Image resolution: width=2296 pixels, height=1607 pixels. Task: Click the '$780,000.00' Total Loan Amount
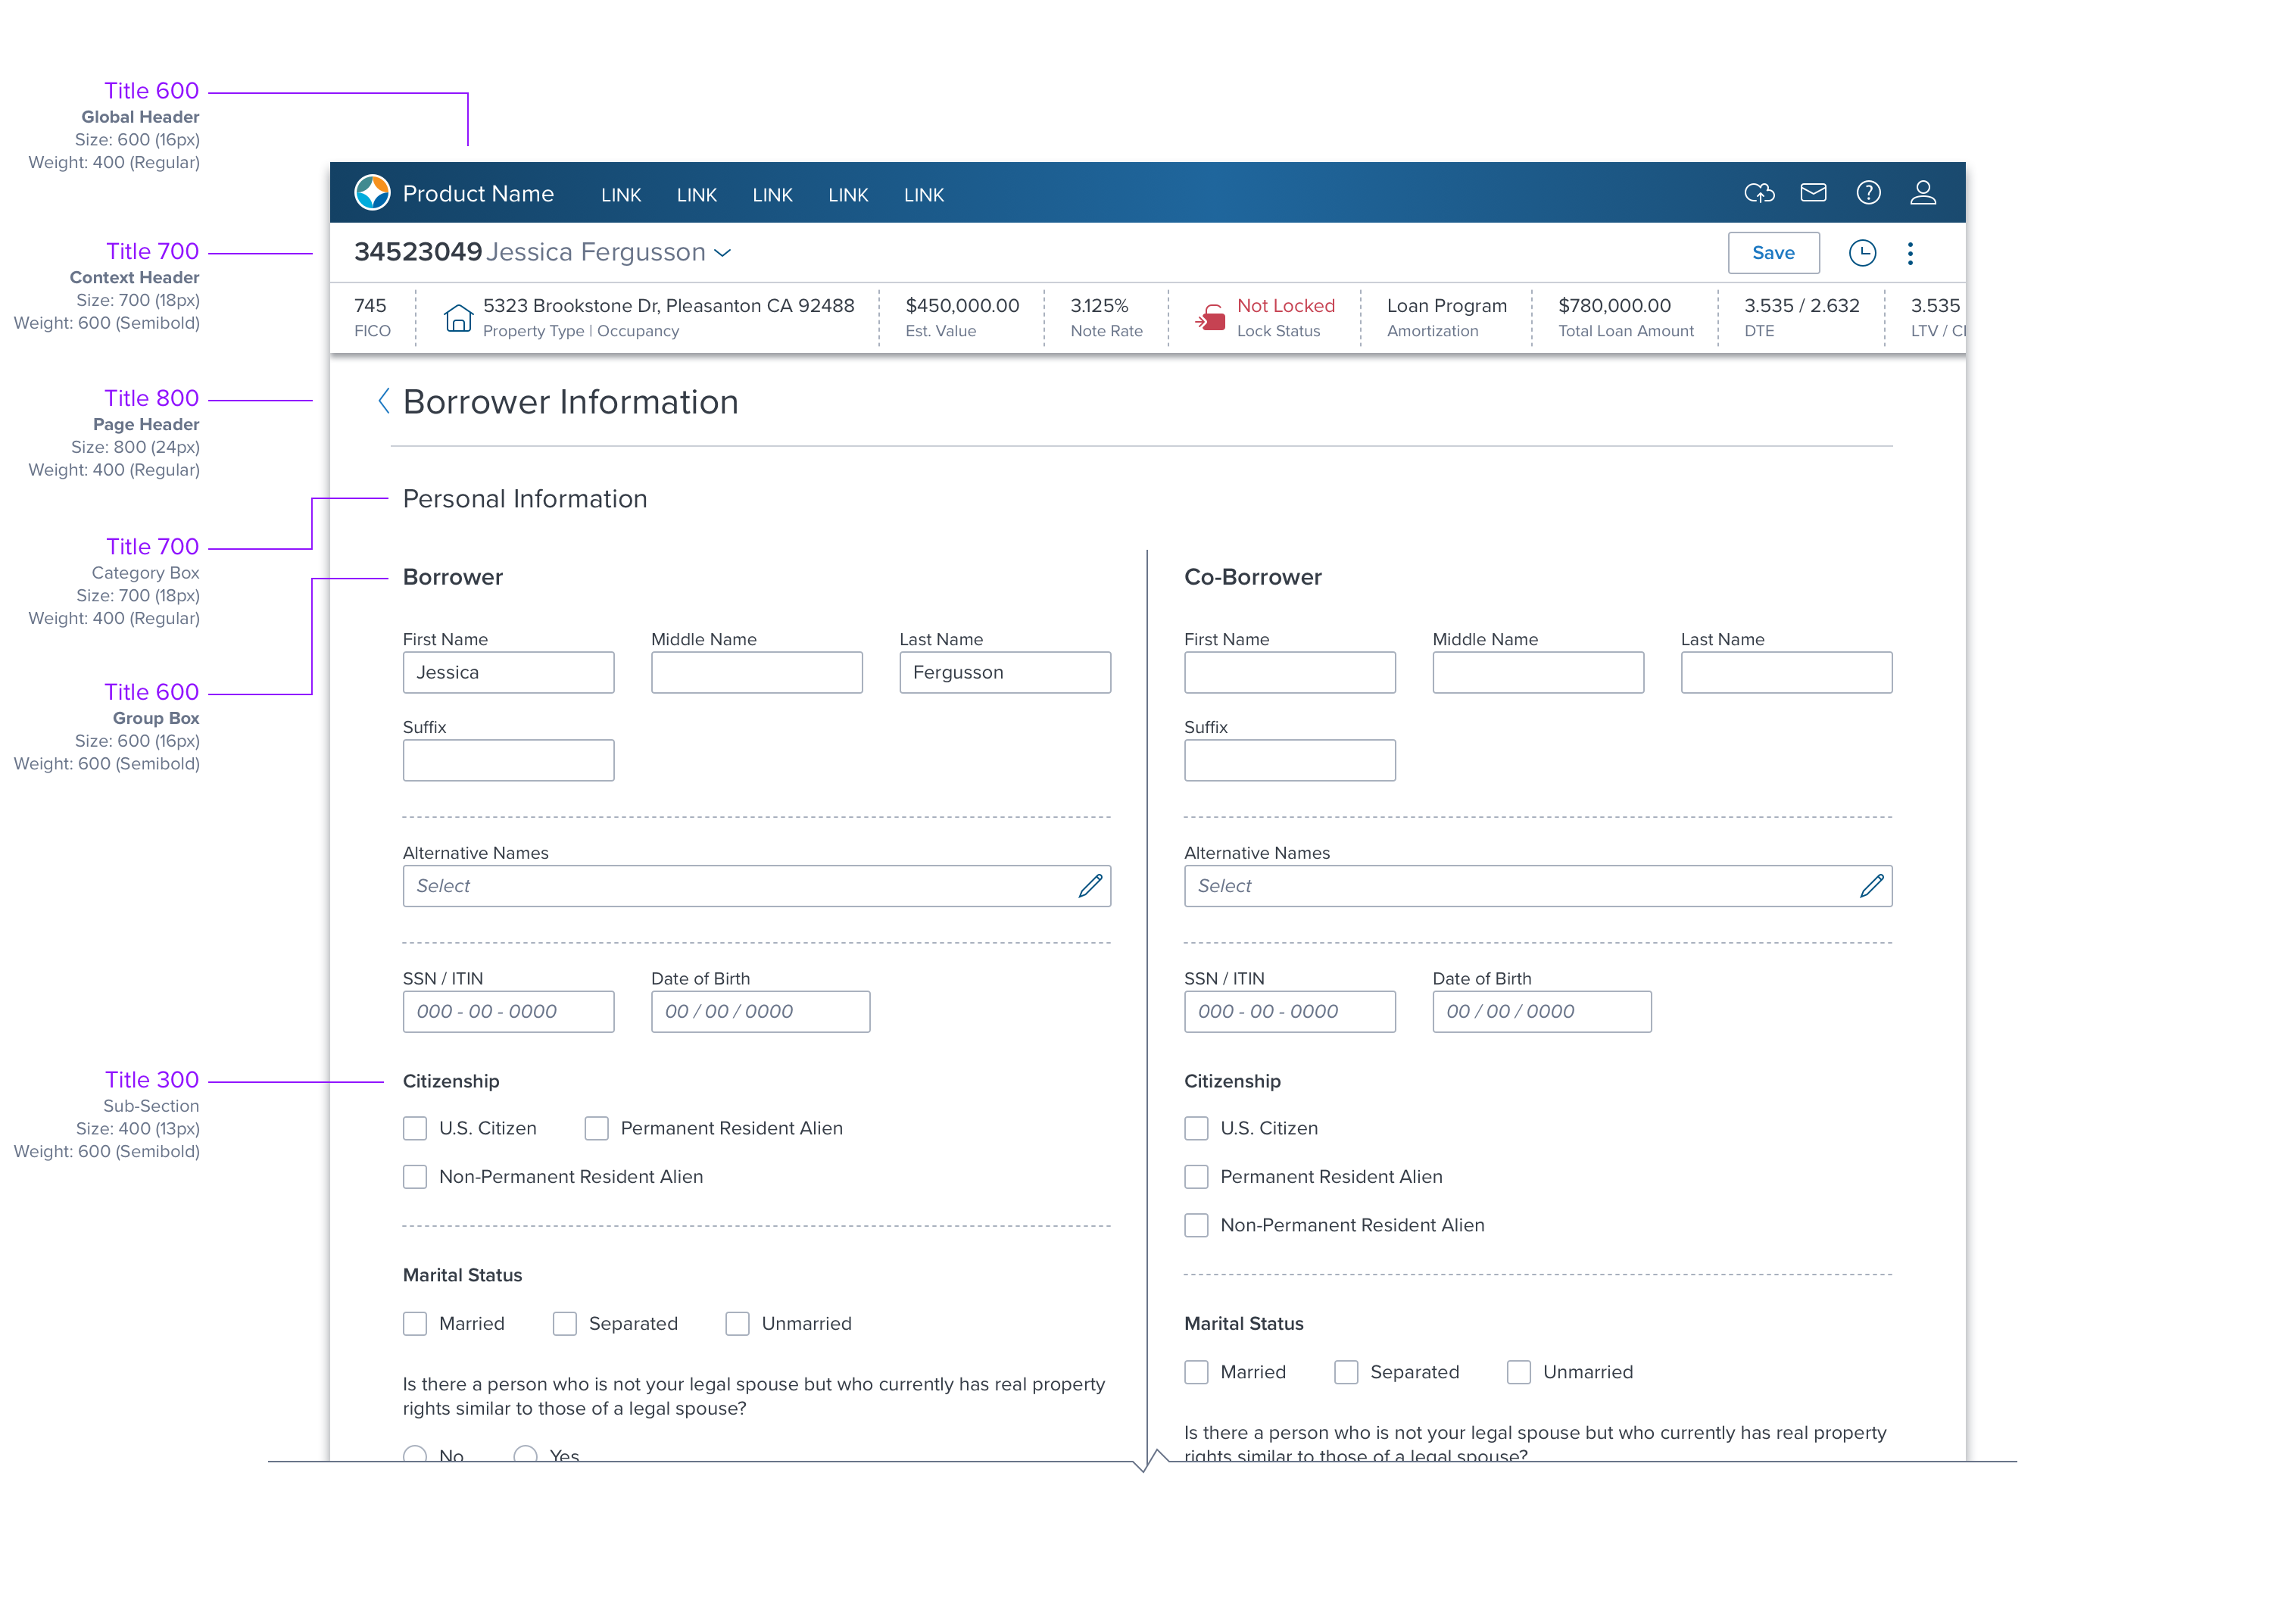tap(1614, 305)
